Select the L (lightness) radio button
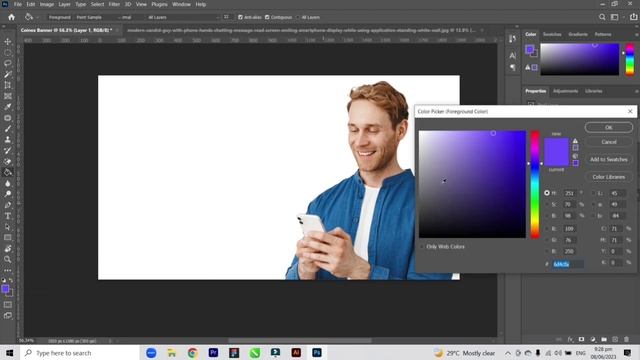Viewport: 640px width, 360px height. (x=593, y=193)
